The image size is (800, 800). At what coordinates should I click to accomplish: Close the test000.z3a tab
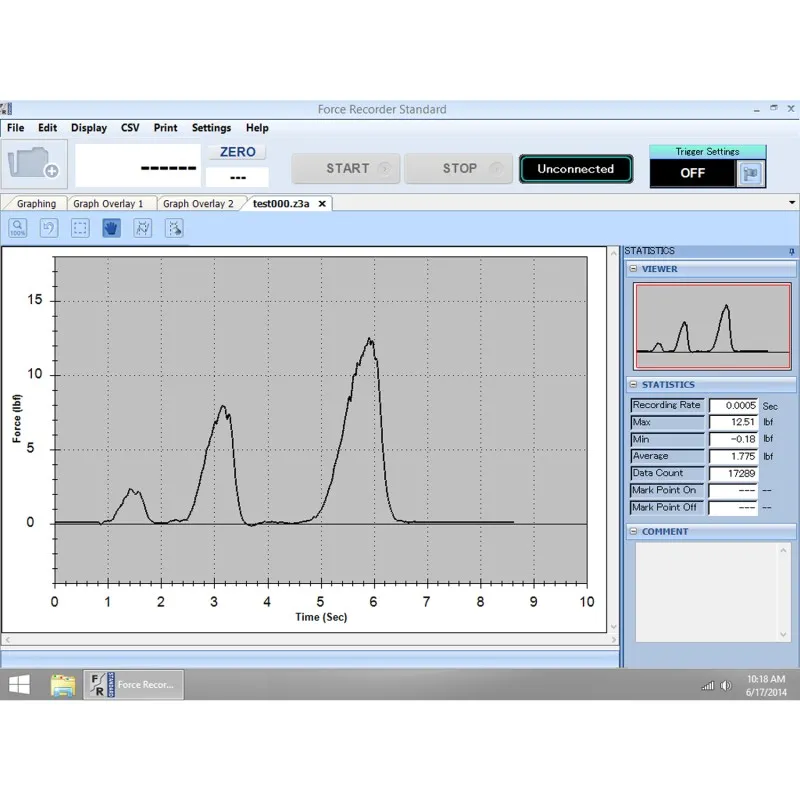pyautogui.click(x=322, y=204)
